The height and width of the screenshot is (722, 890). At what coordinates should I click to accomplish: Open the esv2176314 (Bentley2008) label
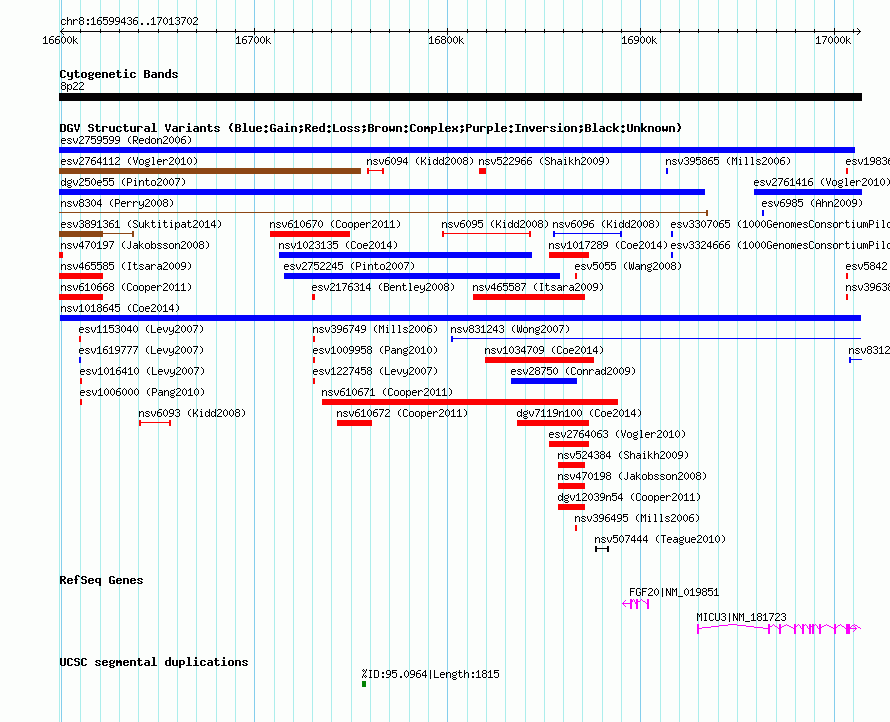[383, 287]
